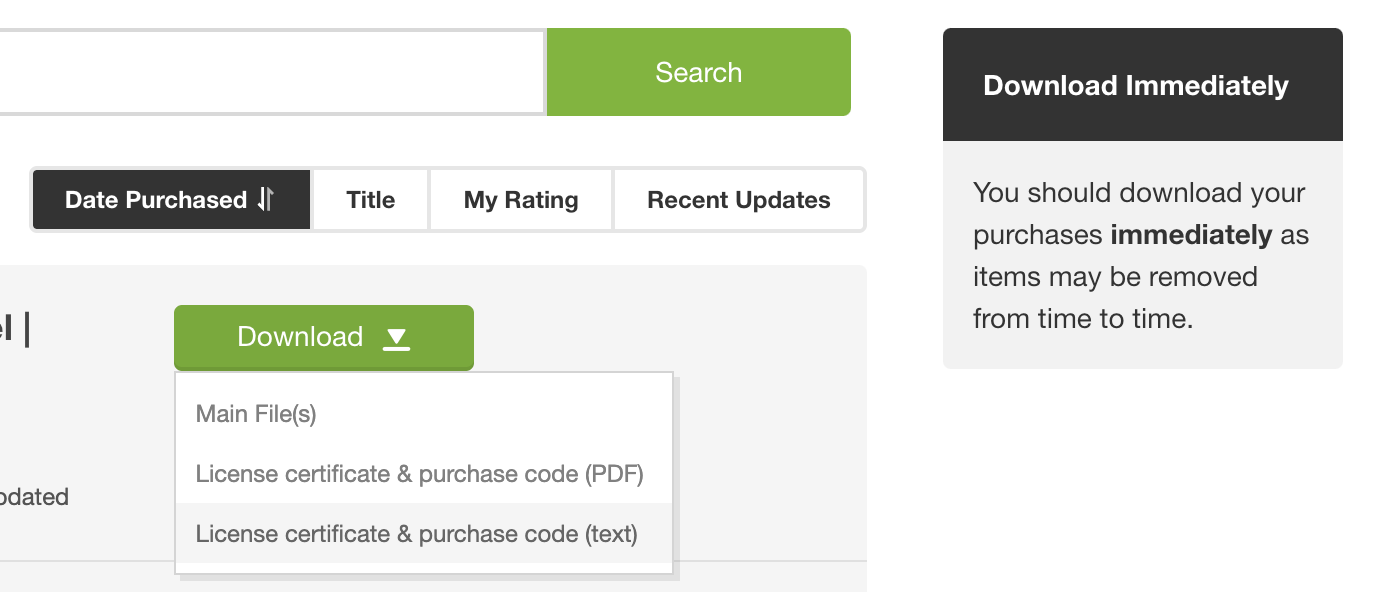Click the Download dropdown arrow icon
Image resolution: width=1390 pixels, height=592 pixels.
(x=397, y=338)
